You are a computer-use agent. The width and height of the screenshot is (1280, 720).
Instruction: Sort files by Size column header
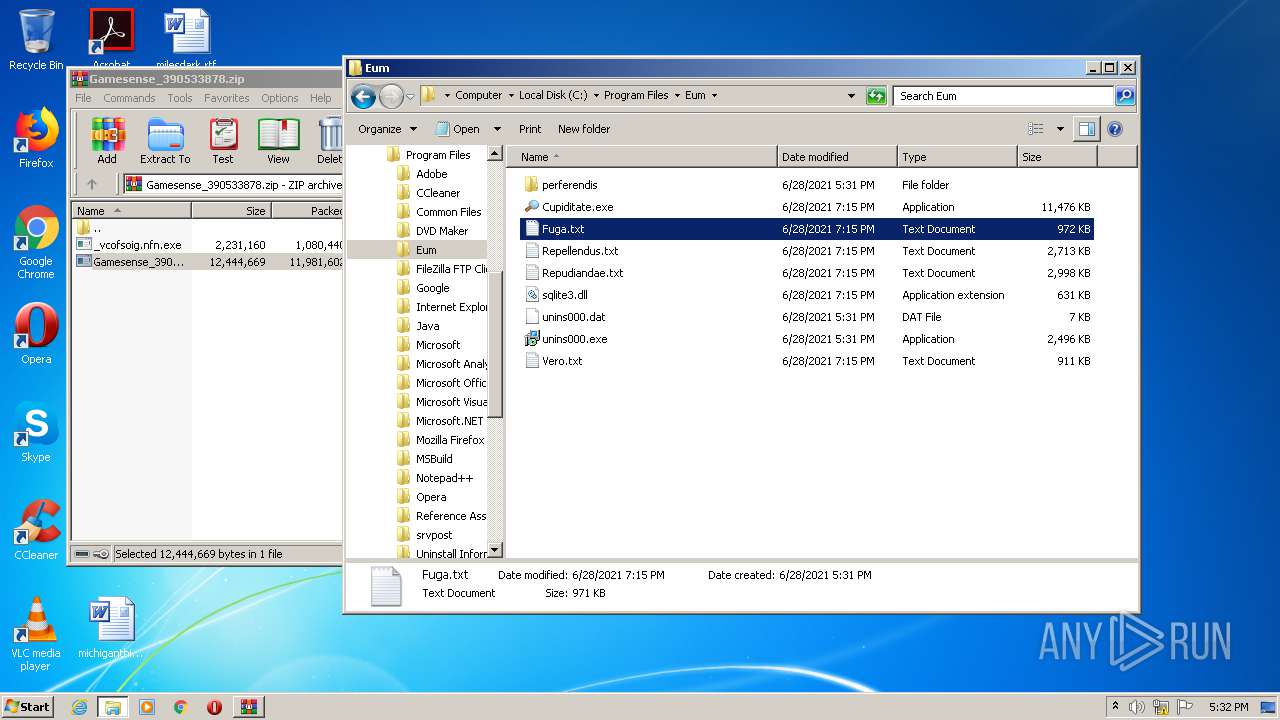coord(1057,157)
